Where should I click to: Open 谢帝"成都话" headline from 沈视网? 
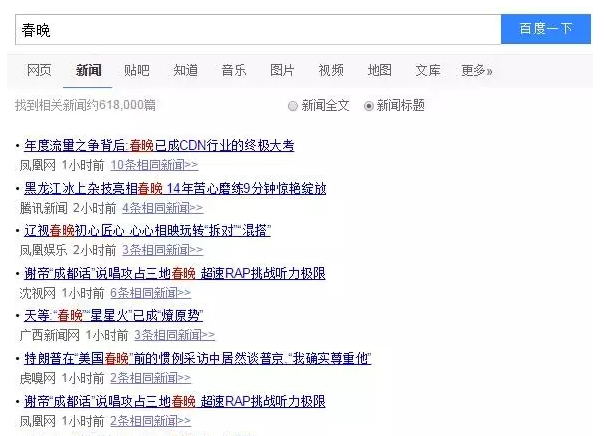[175, 274]
